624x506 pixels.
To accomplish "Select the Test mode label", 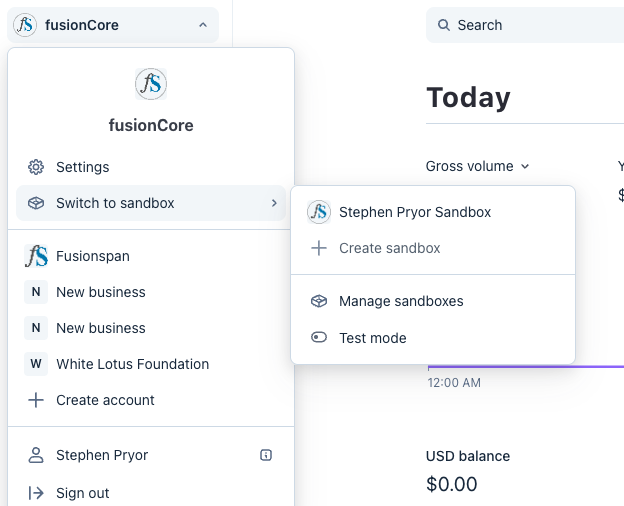I will (x=372, y=338).
